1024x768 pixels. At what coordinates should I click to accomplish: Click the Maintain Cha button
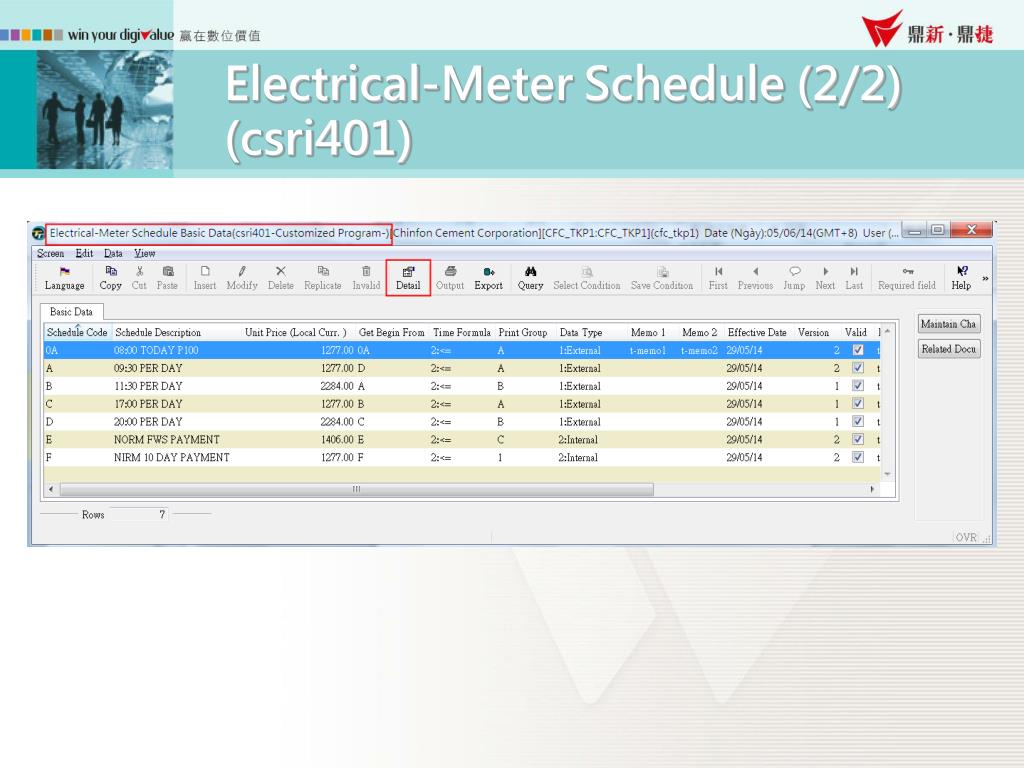[x=948, y=324]
